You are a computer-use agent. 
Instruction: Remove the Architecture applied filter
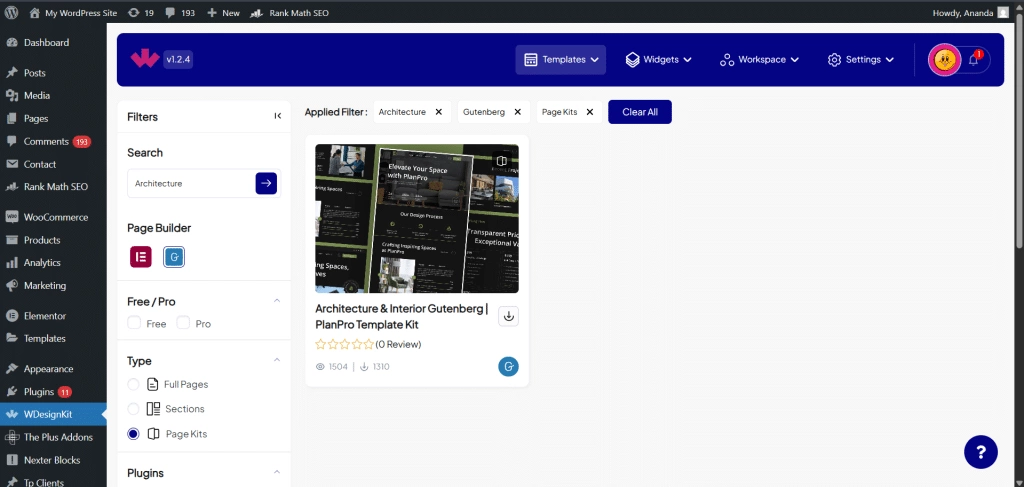(439, 112)
